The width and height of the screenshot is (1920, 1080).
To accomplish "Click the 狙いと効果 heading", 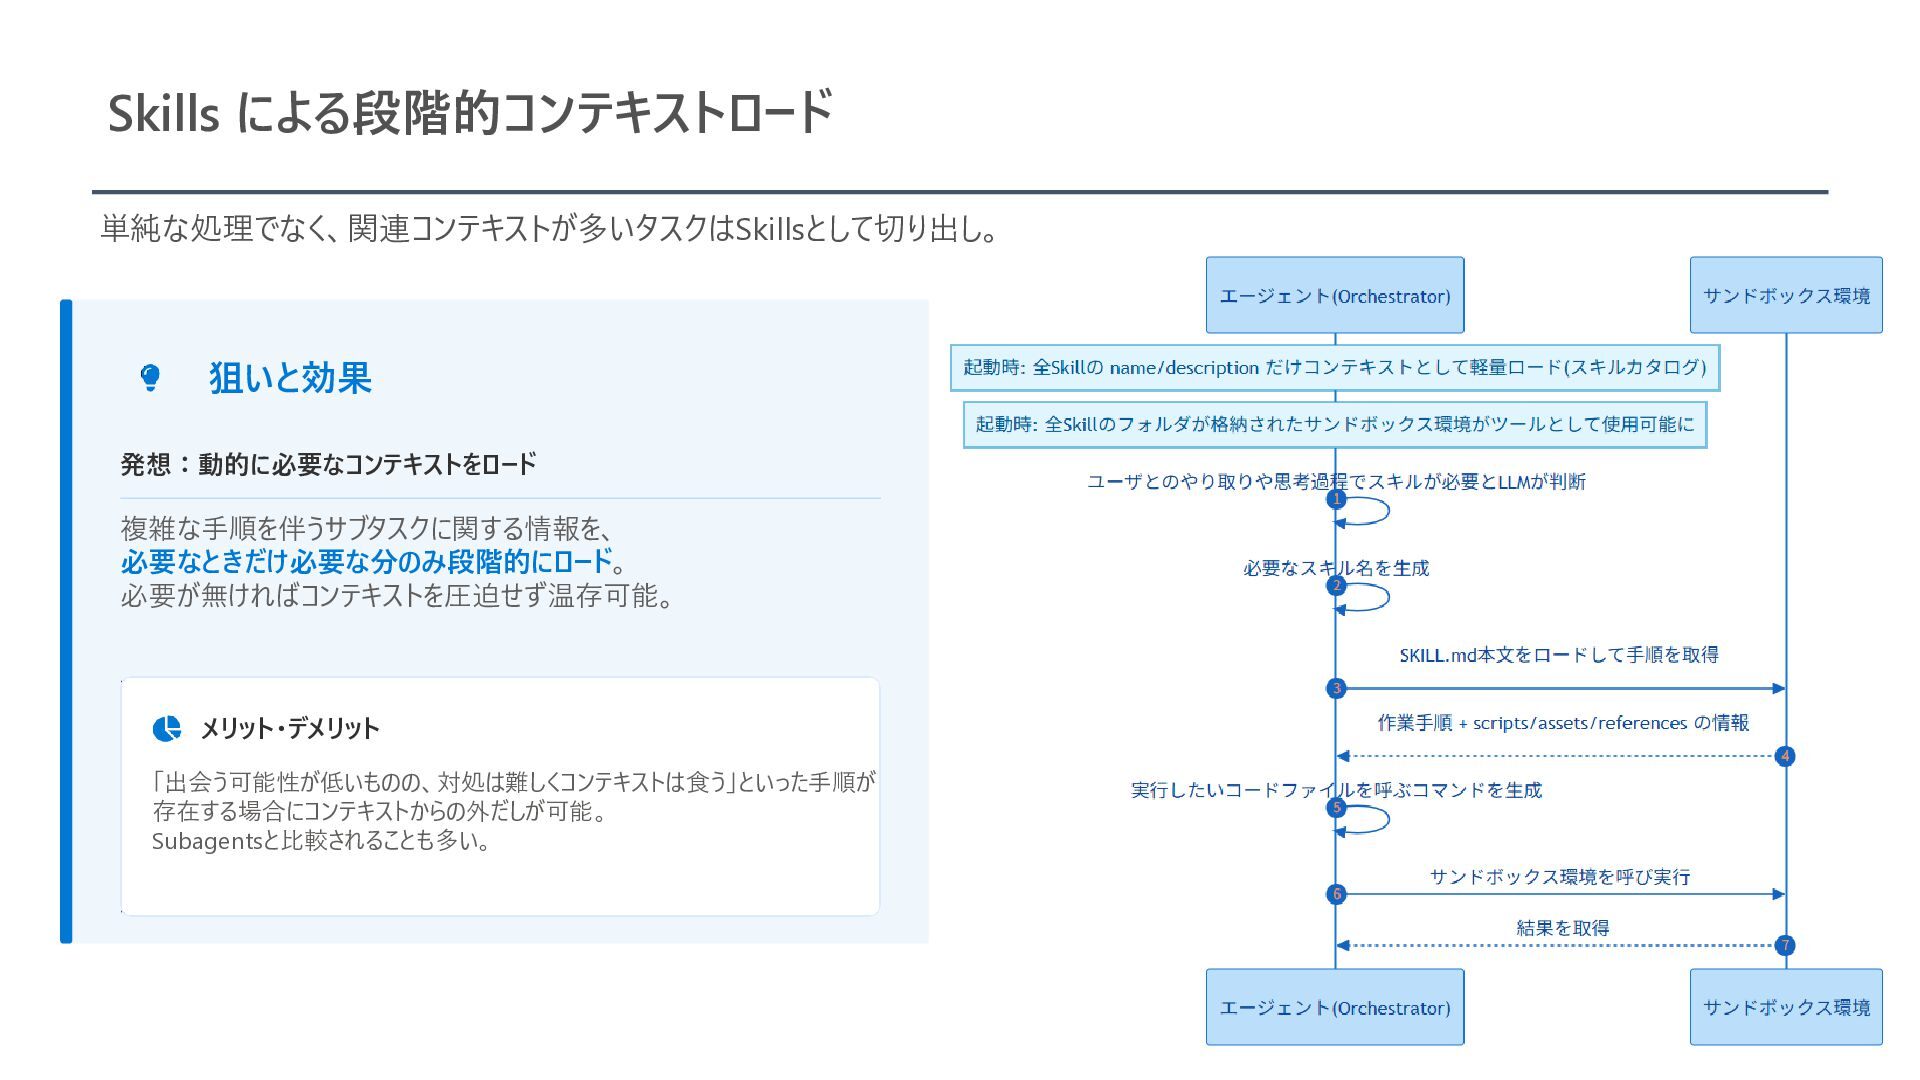I will [290, 378].
